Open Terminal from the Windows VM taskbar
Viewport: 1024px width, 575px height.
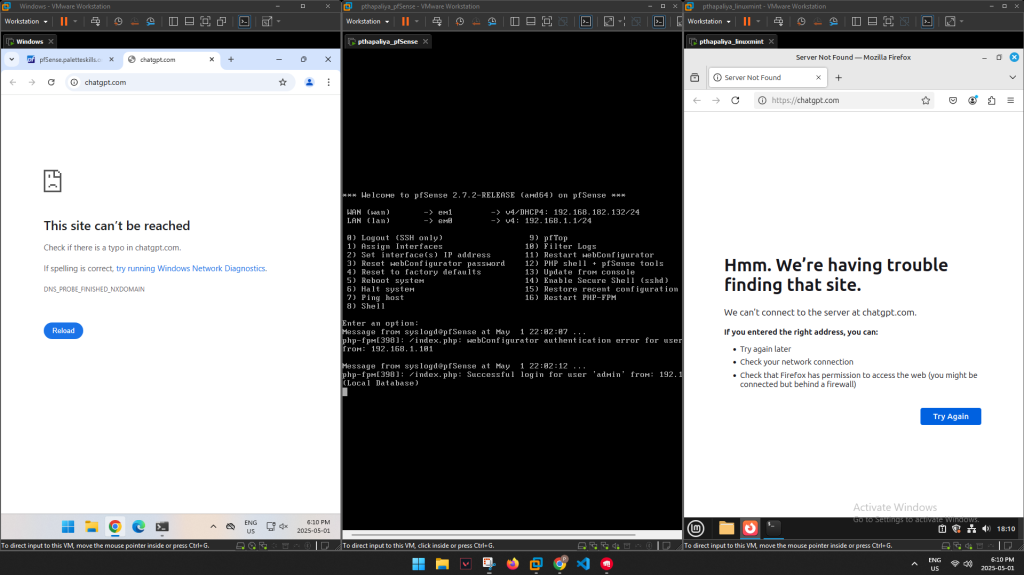coord(162,527)
